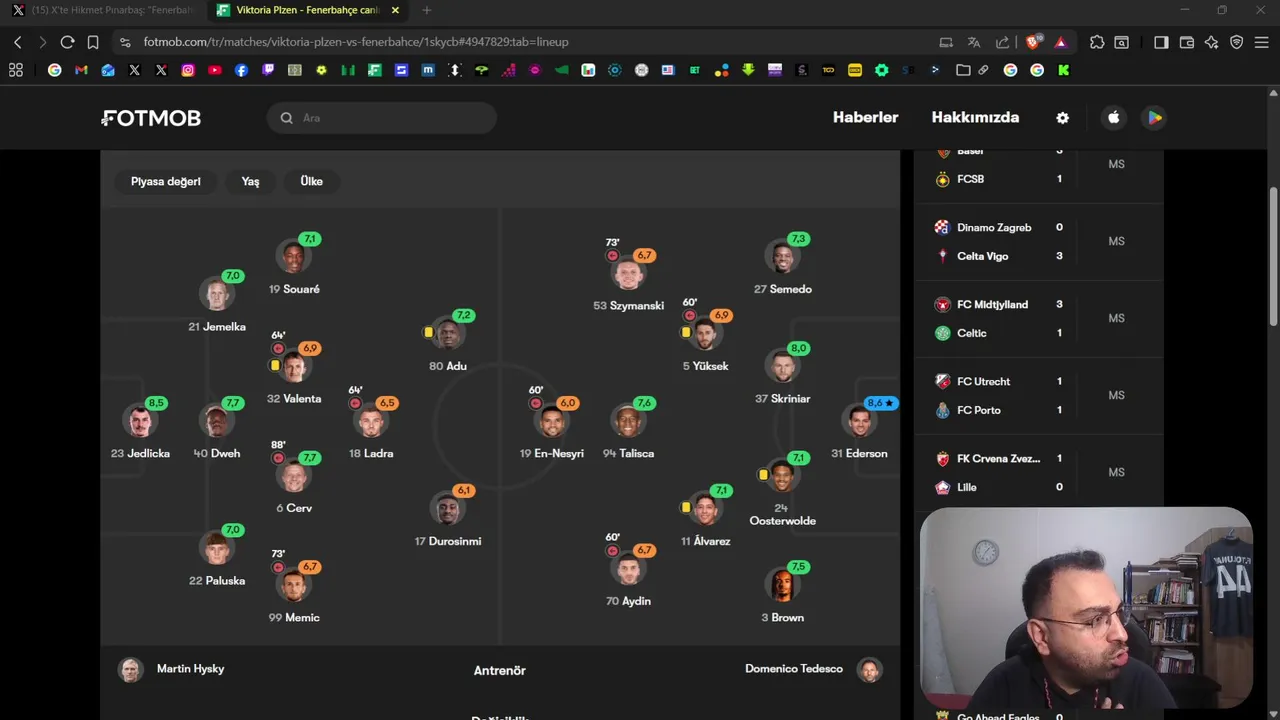This screenshot has height=720, width=1280.
Task: Open the extensions puzzle icon
Action: point(1097,42)
